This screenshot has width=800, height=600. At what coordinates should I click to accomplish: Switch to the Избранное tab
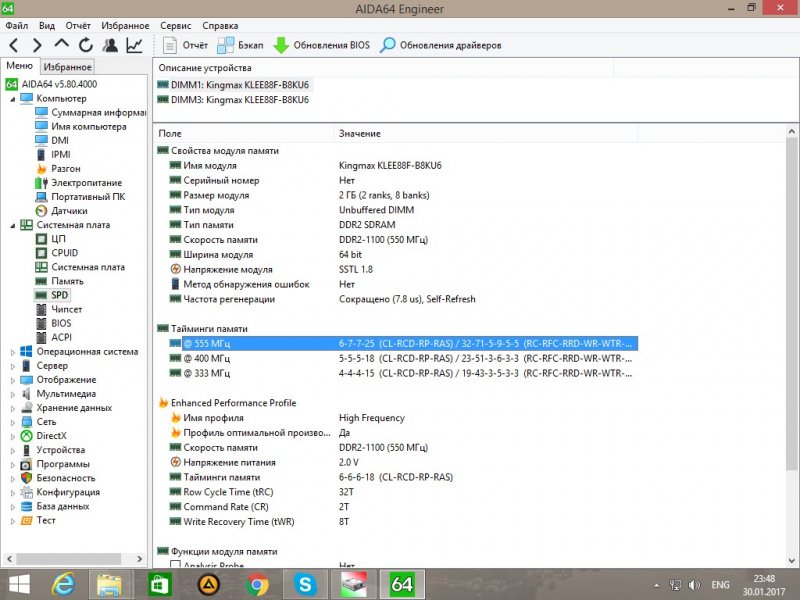point(68,67)
